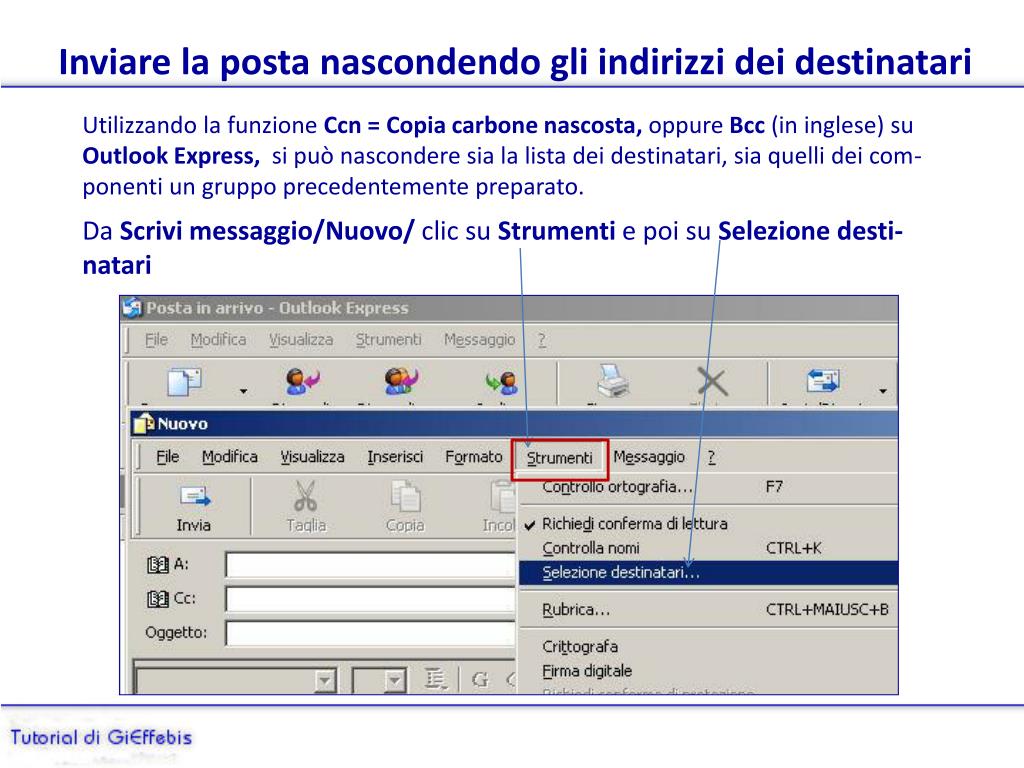Click the forward icon in Outlook Express
This screenshot has width=1024, height=768.
click(x=502, y=382)
